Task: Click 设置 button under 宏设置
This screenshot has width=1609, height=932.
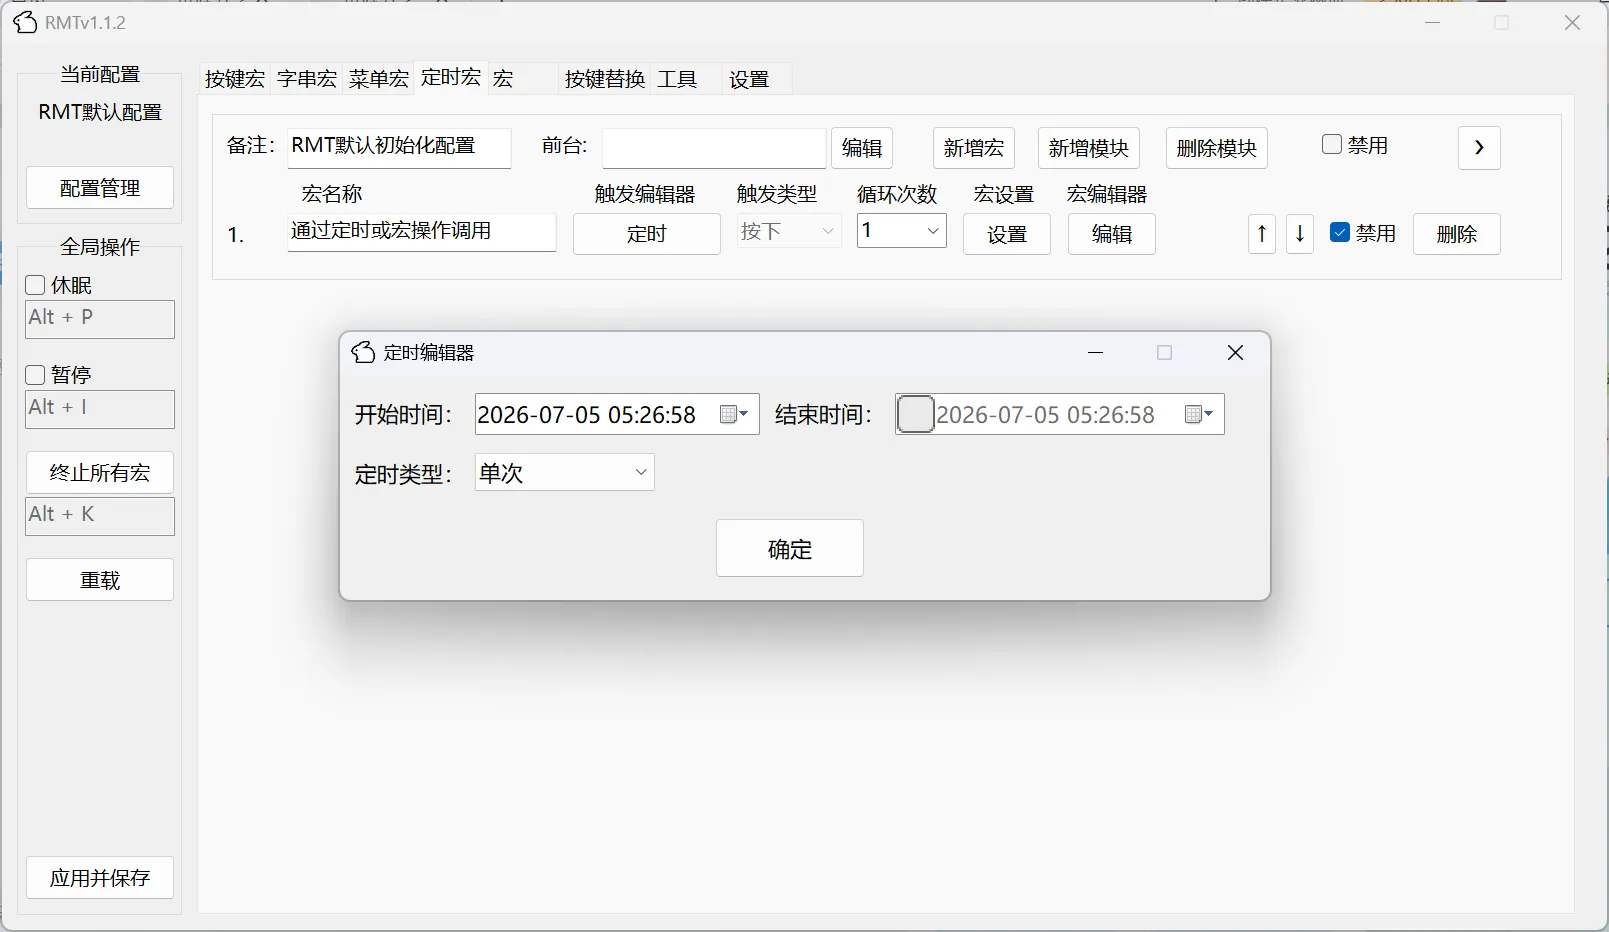Action: pyautogui.click(x=1007, y=234)
